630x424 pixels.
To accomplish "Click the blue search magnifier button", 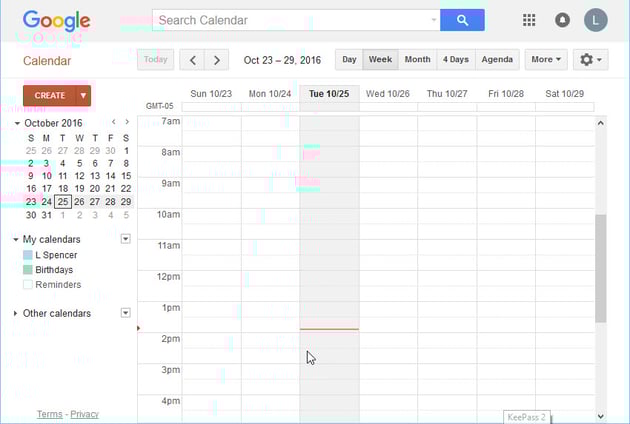I will [462, 20].
